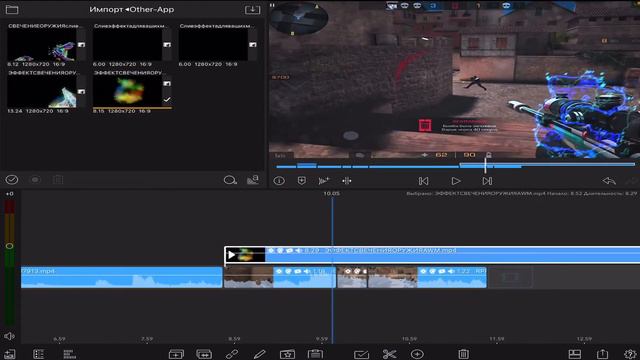The image size is (640, 360).
Task: Toggle the eye icon on the overlay clip
Action: click(271, 250)
